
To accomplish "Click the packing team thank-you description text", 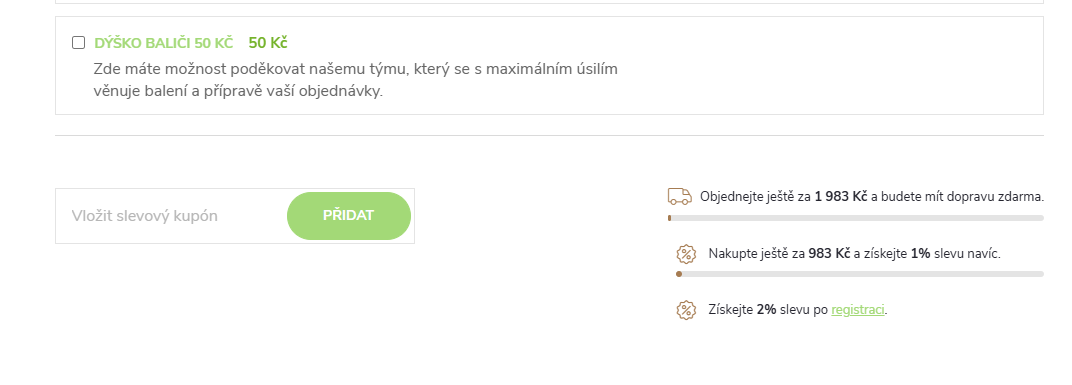I will click(x=356, y=80).
